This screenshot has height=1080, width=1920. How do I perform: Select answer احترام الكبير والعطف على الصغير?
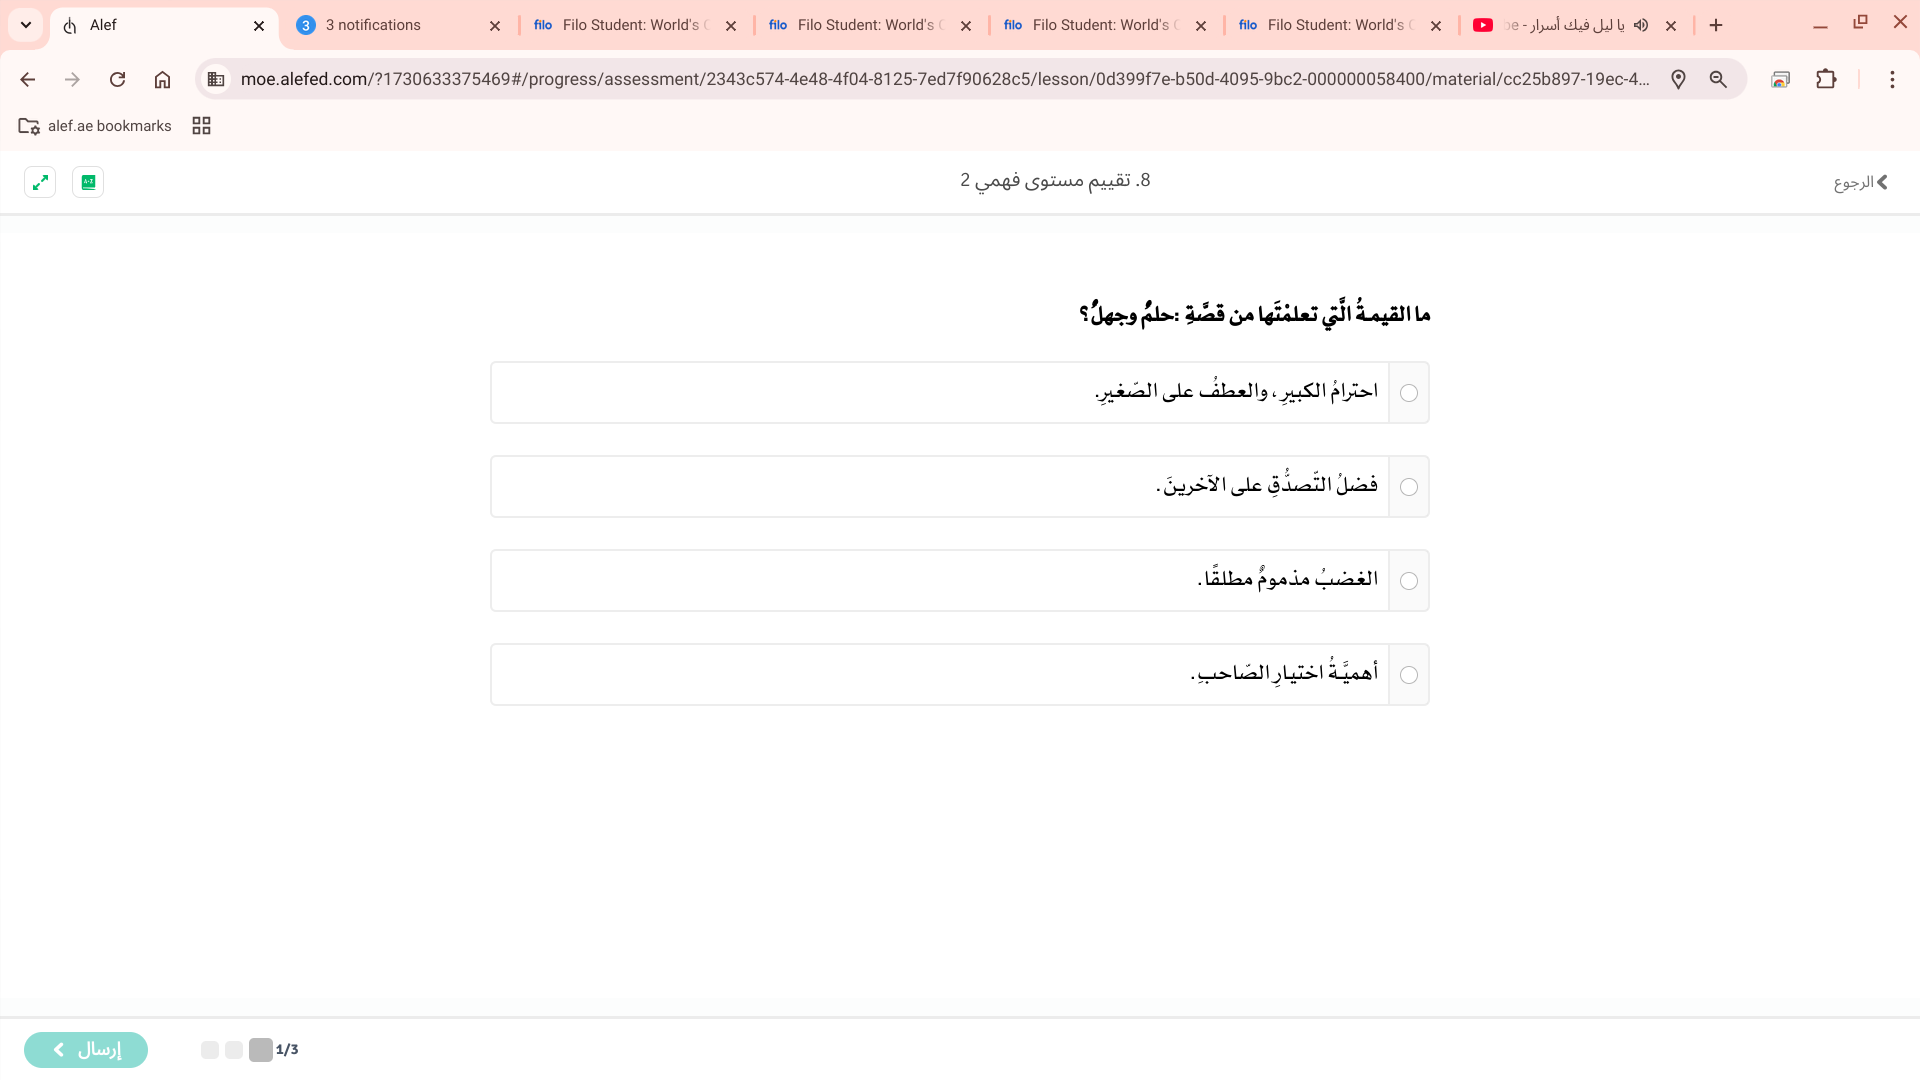tap(1409, 393)
